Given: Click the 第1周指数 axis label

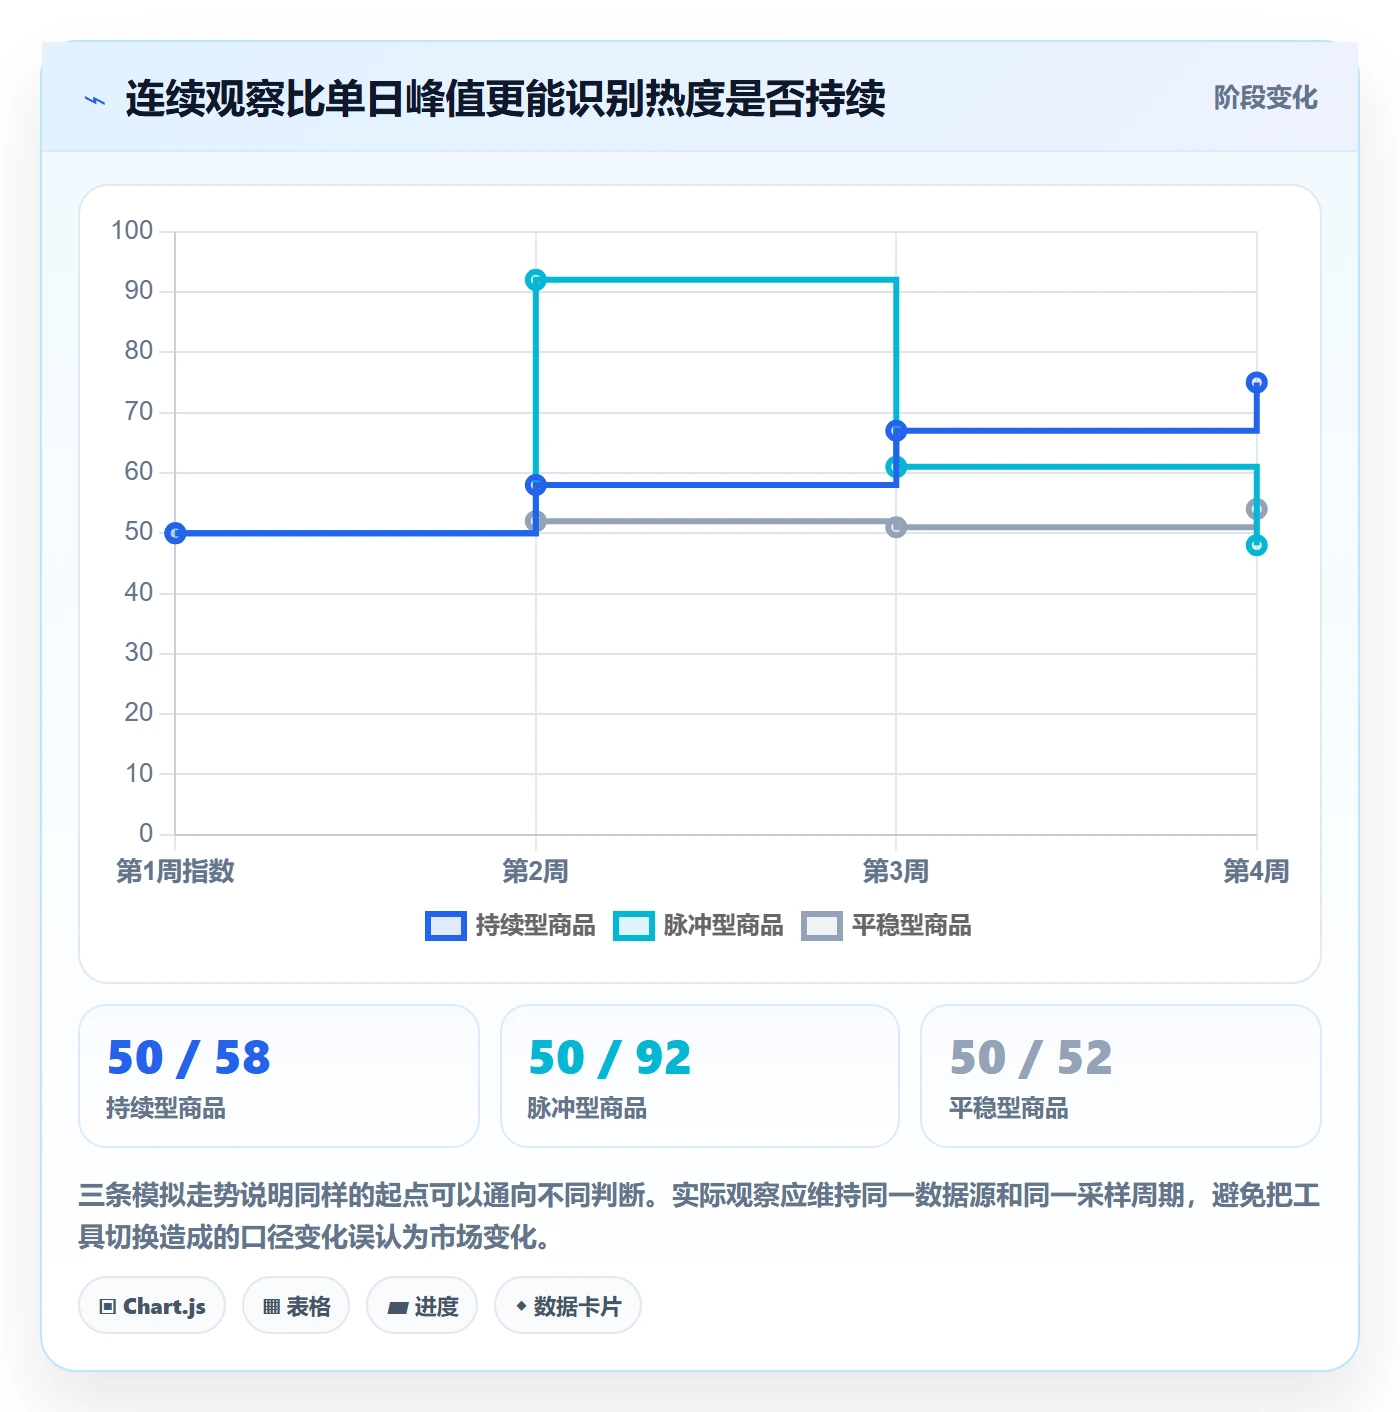Looking at the screenshot, I should 175,871.
